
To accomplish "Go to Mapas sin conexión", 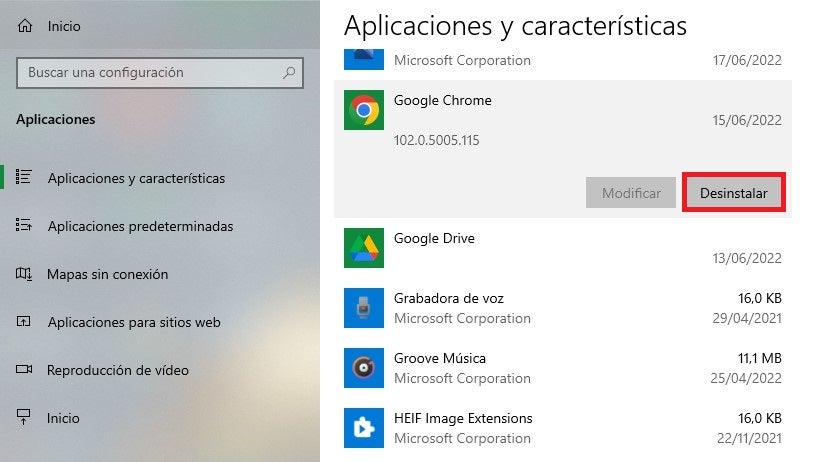I will tap(107, 274).
